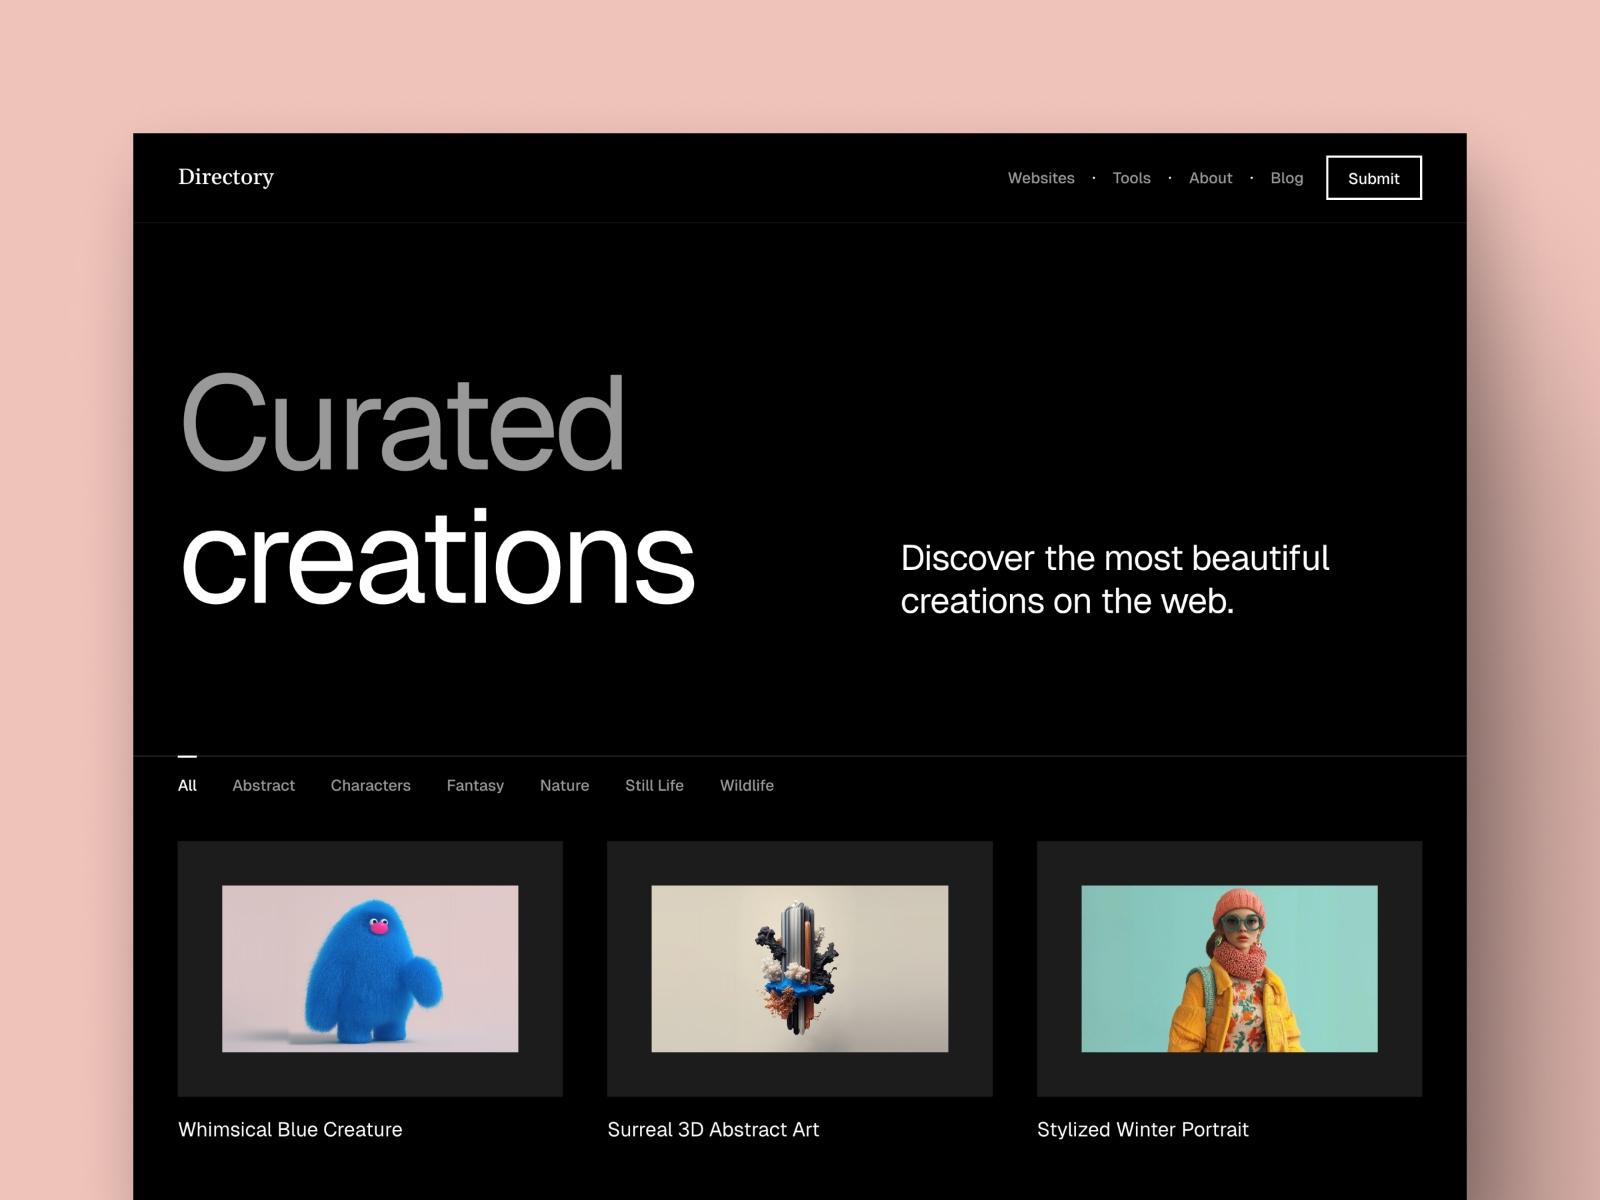
Task: Open the Blog navigation link
Action: point(1286,178)
